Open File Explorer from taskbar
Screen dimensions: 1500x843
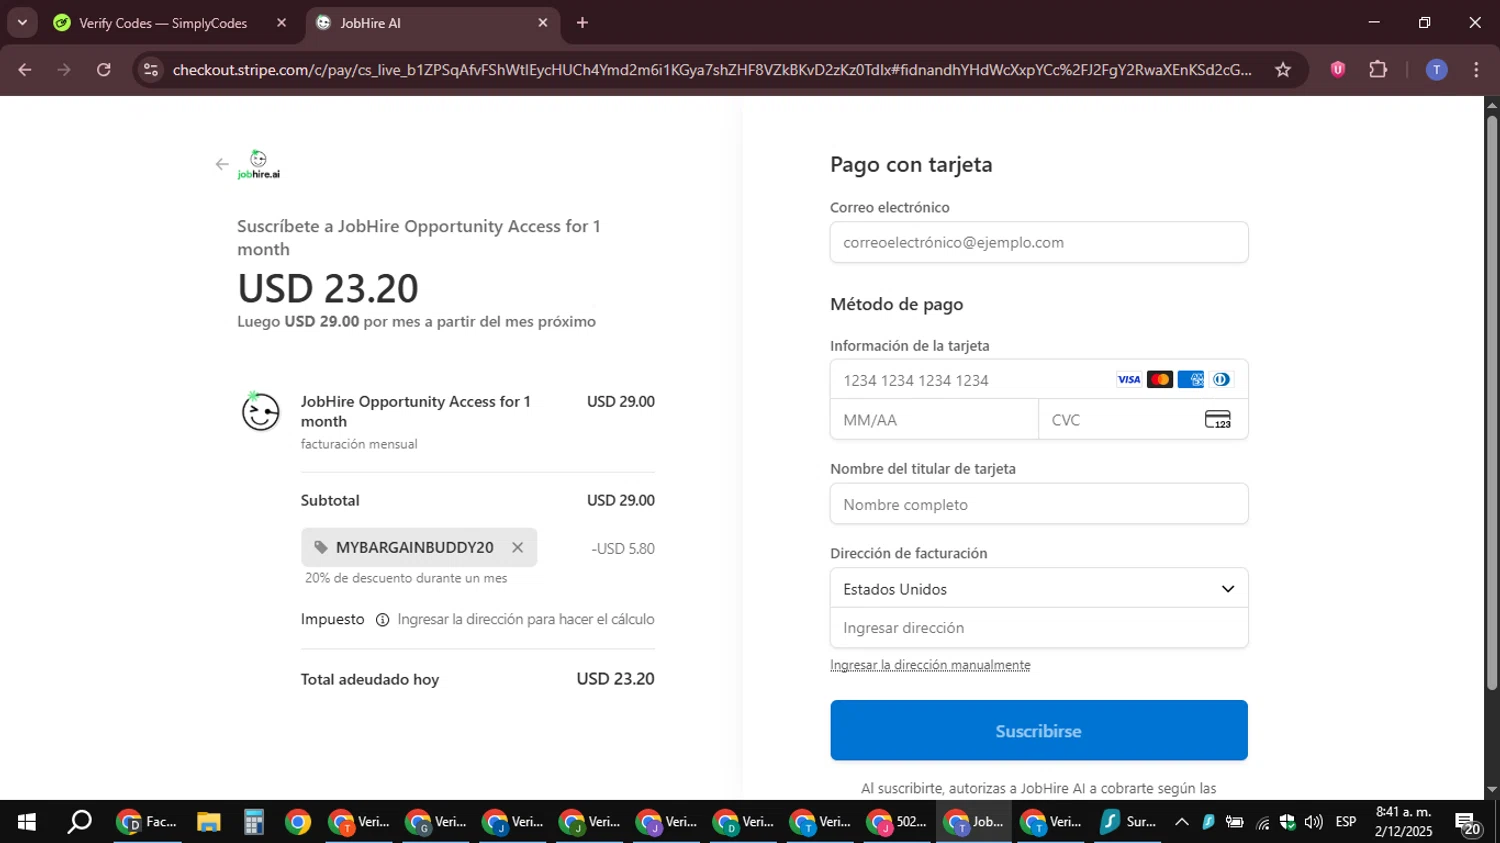[x=208, y=823]
